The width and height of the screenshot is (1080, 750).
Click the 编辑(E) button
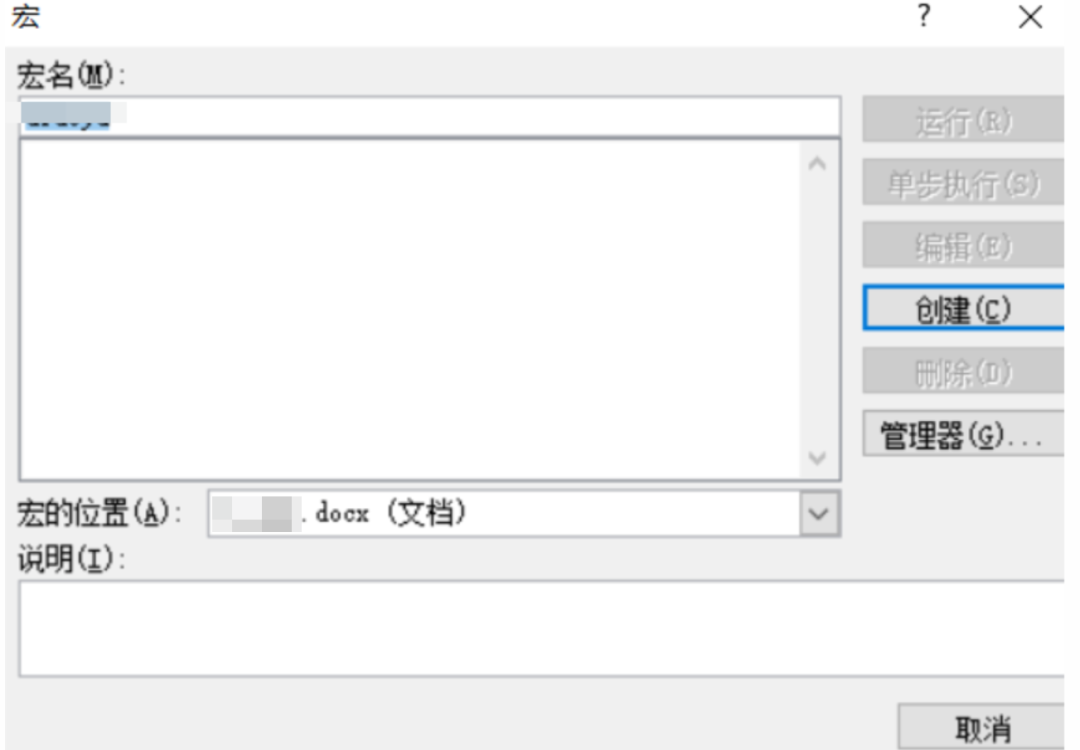[963, 245]
